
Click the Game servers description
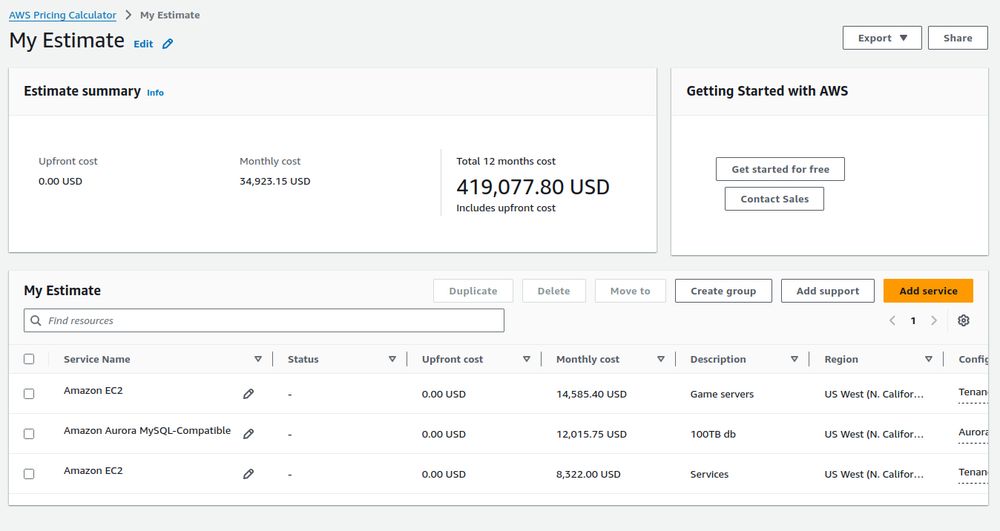(x=722, y=394)
